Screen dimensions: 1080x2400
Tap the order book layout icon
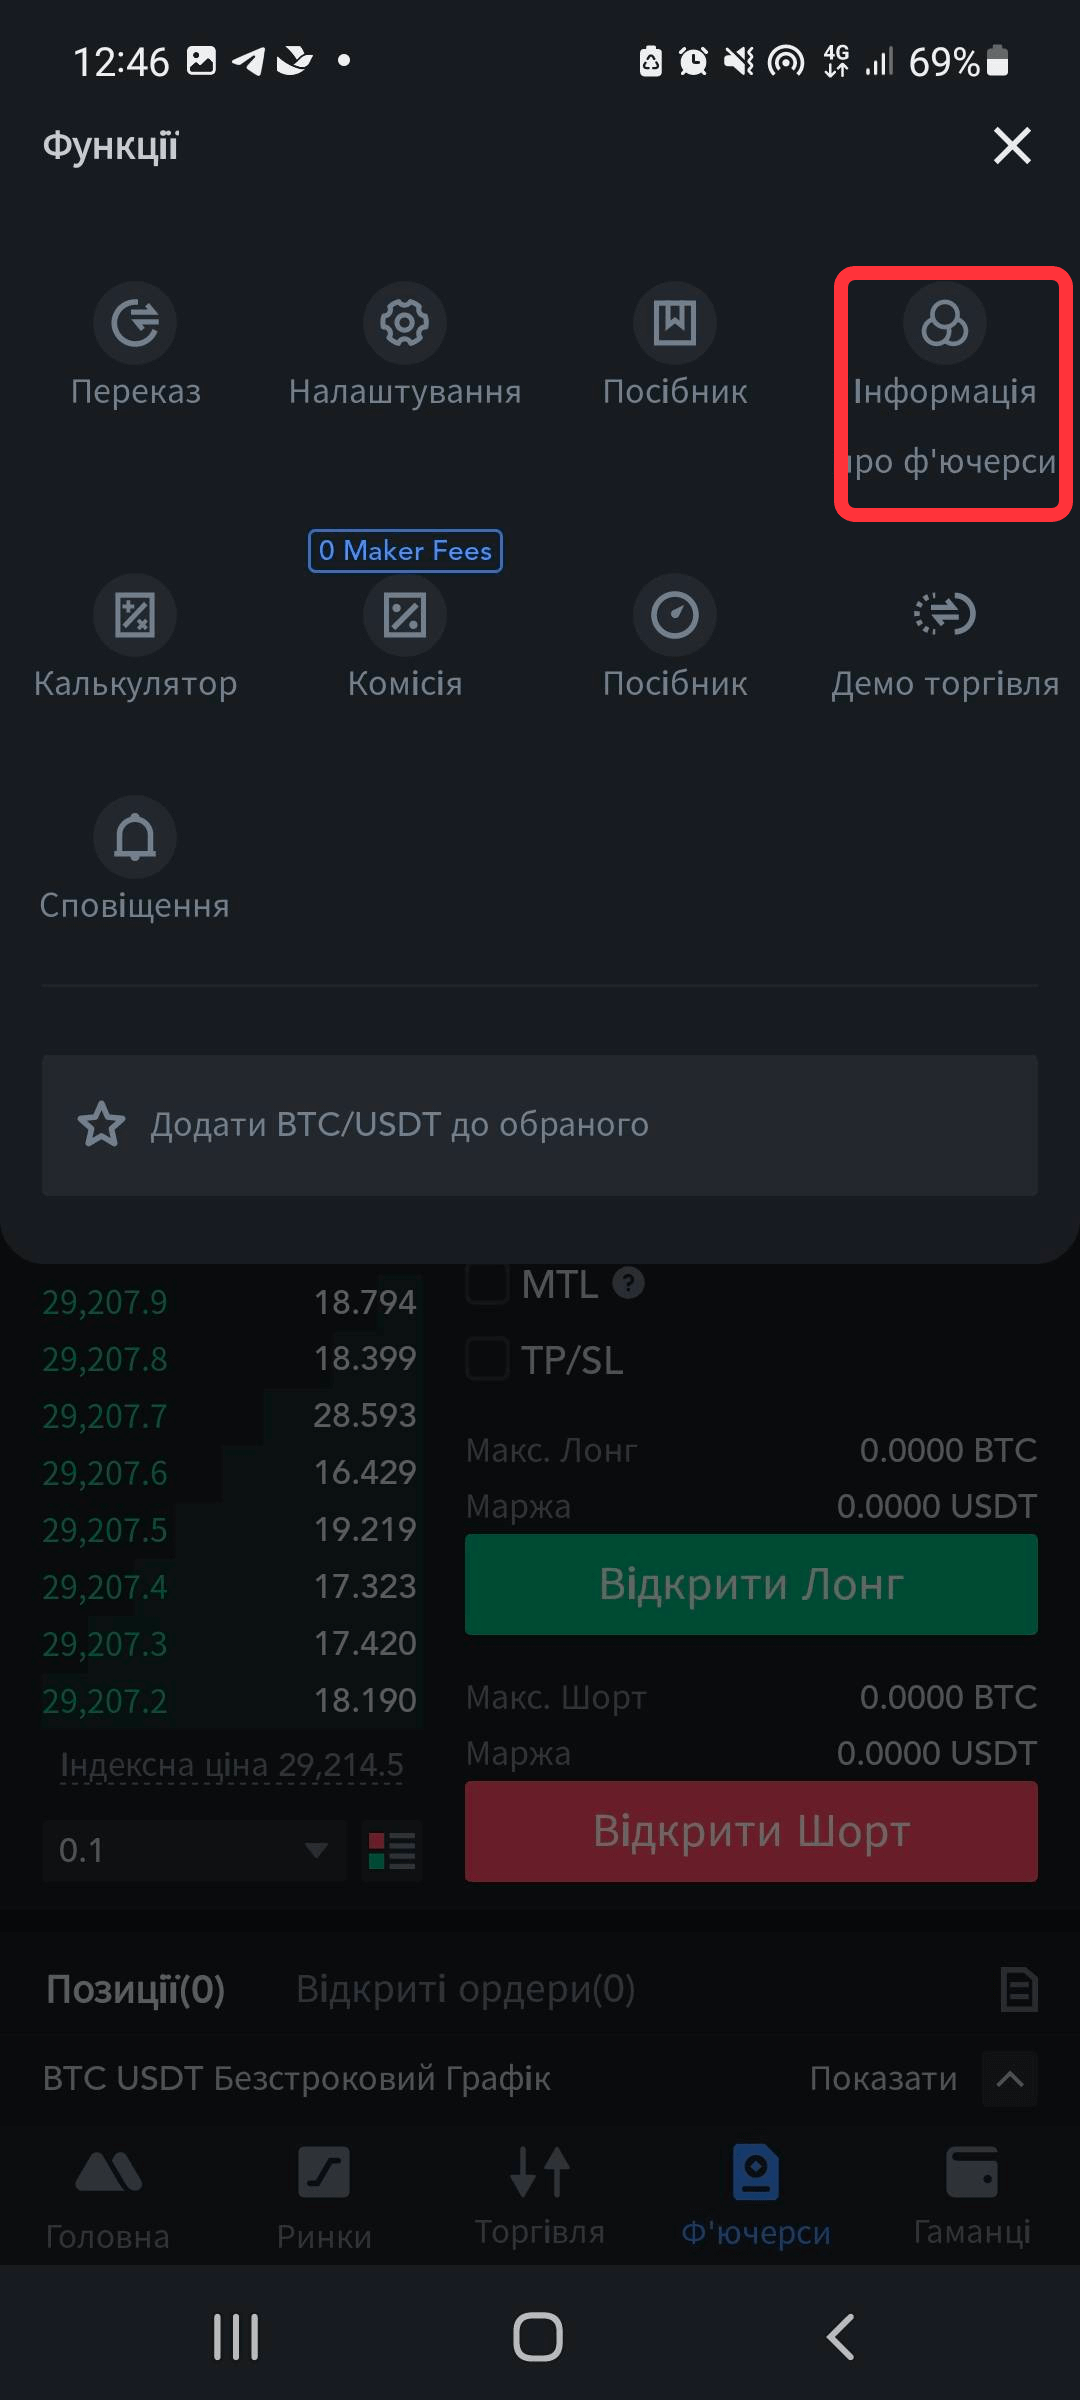click(x=392, y=1851)
